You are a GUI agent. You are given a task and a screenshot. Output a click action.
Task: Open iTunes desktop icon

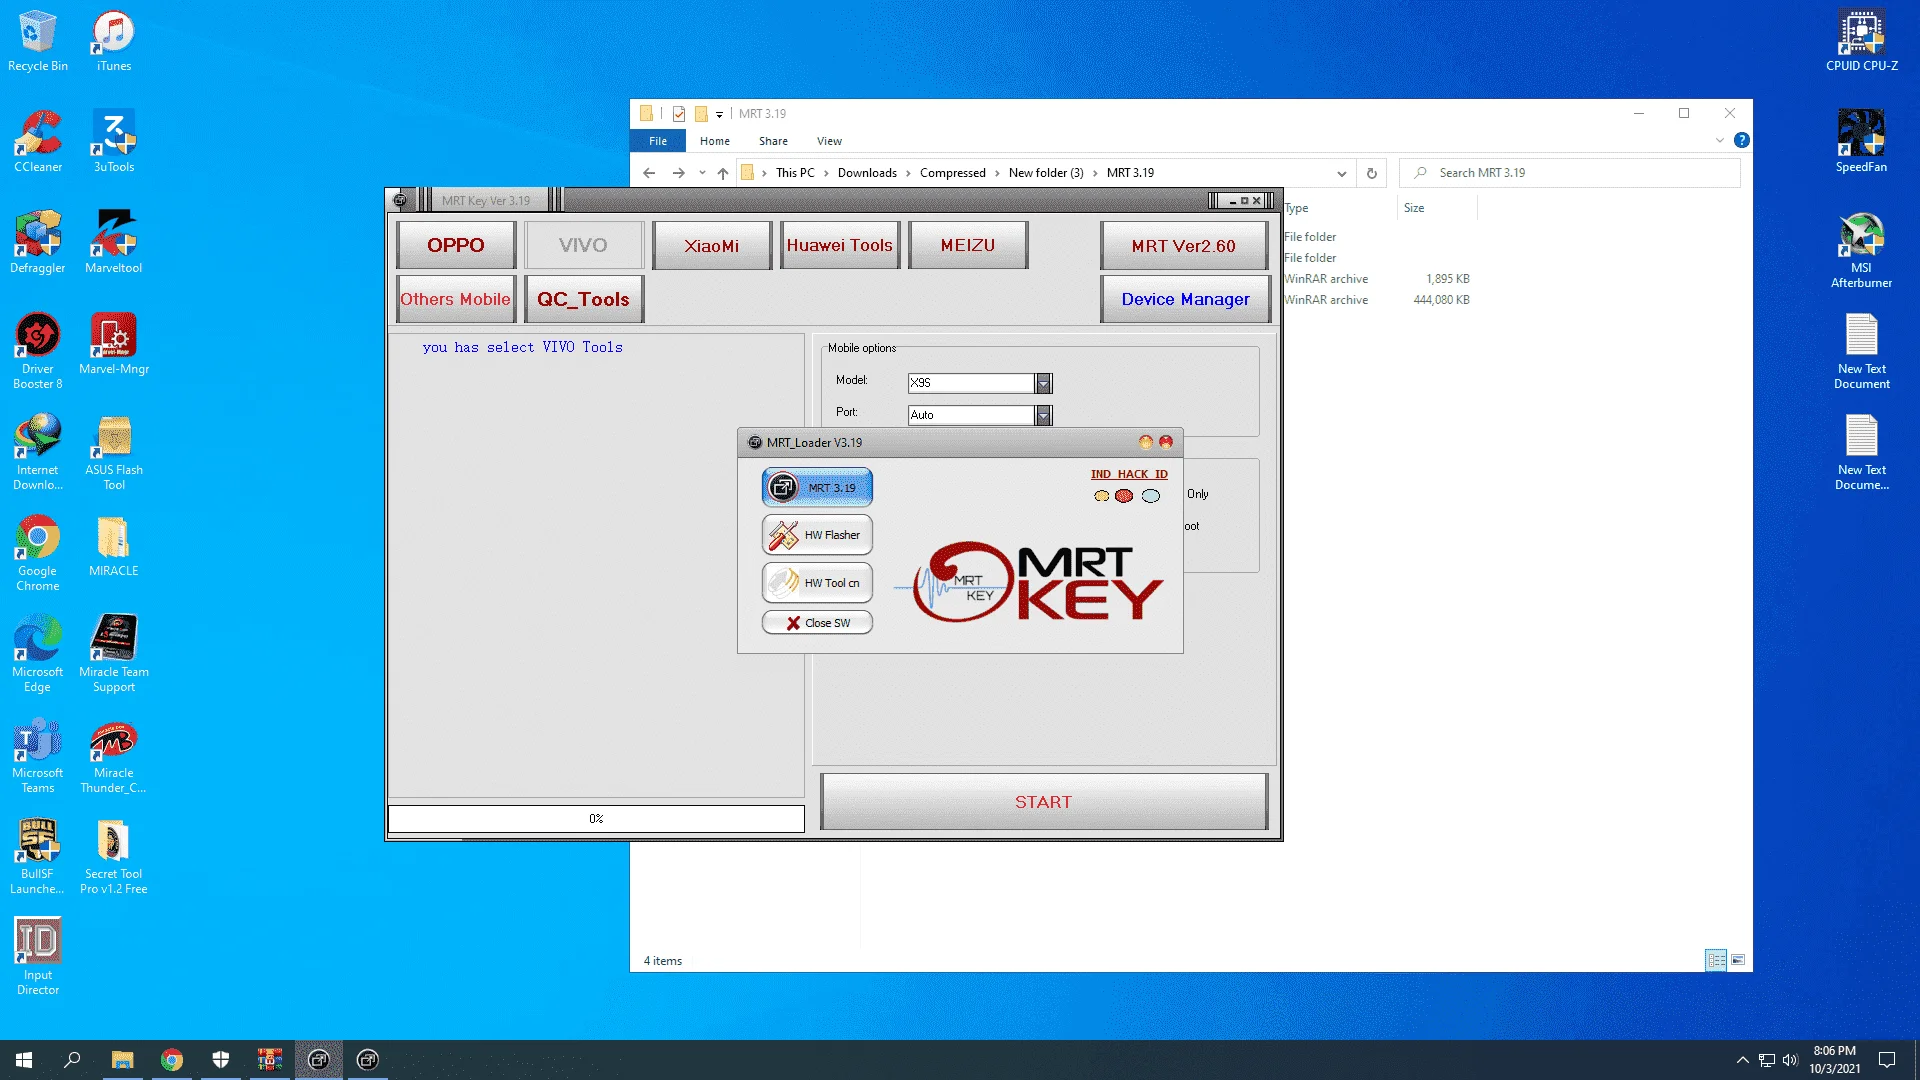point(114,41)
